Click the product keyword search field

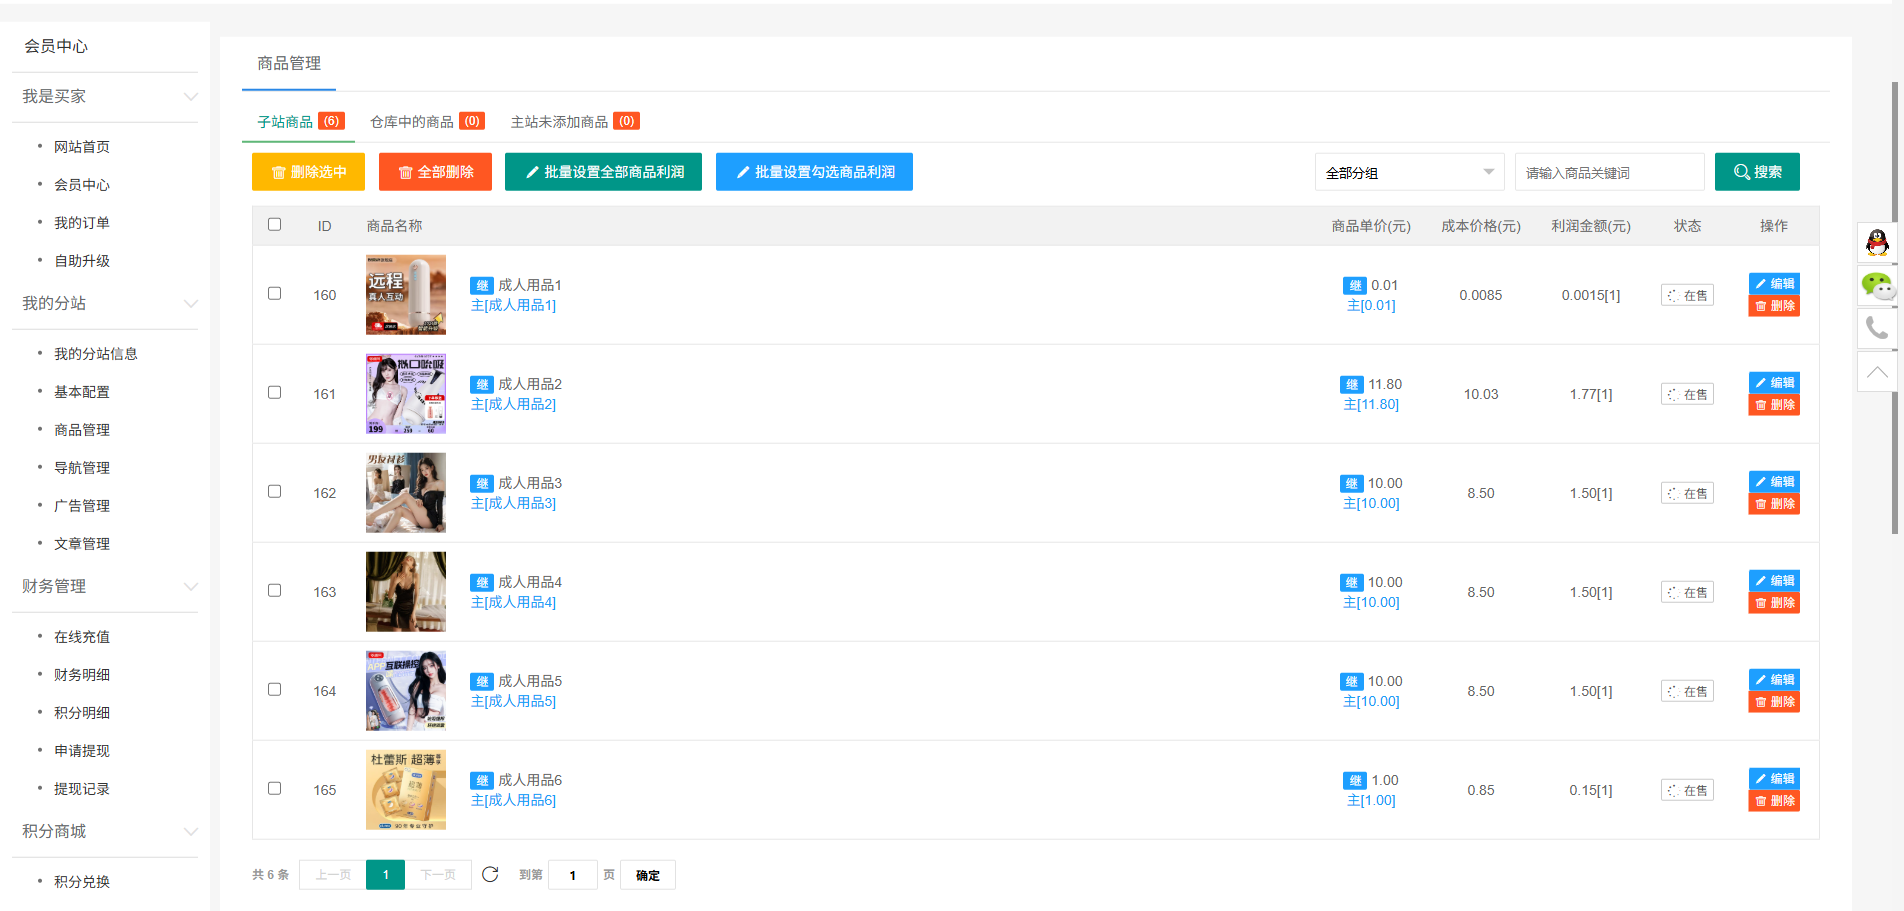[1610, 172]
